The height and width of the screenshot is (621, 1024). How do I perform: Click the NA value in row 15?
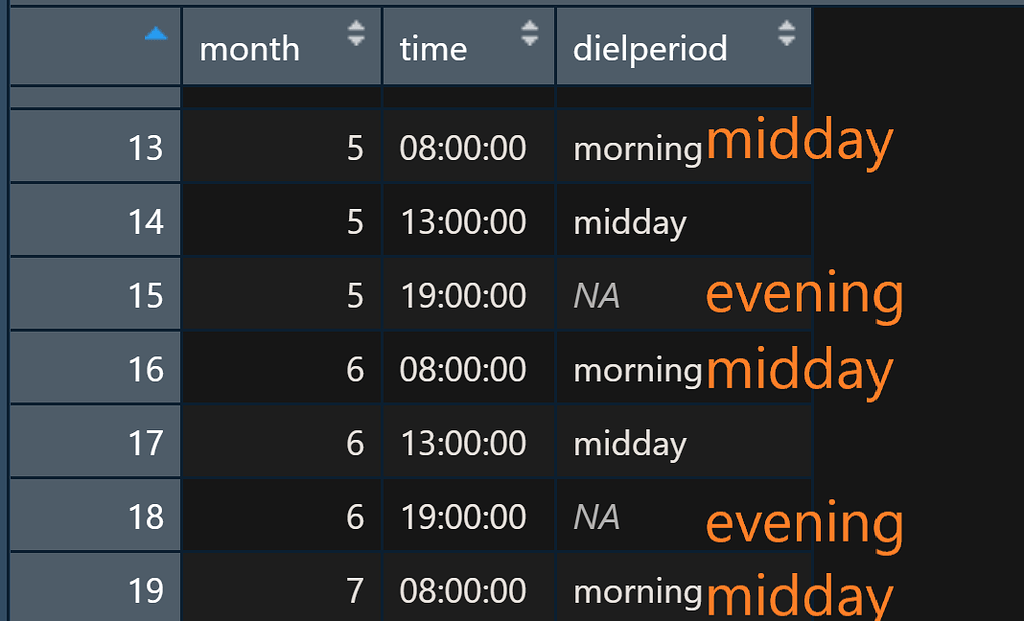[597, 295]
